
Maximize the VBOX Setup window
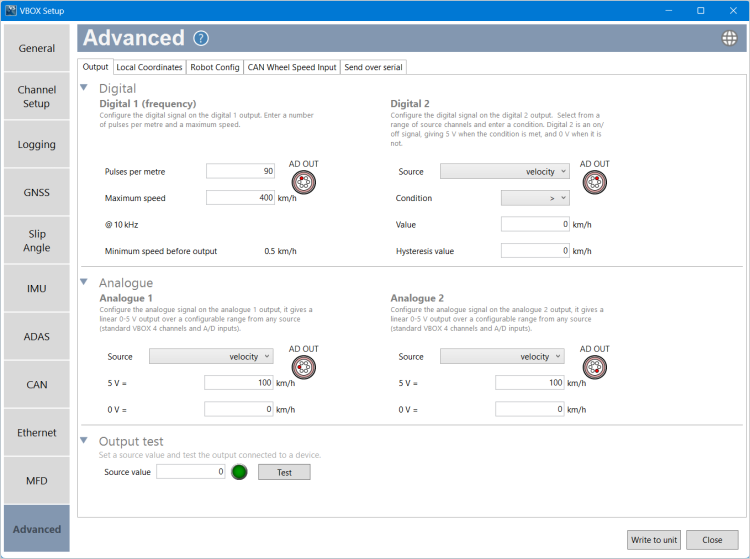701,11
